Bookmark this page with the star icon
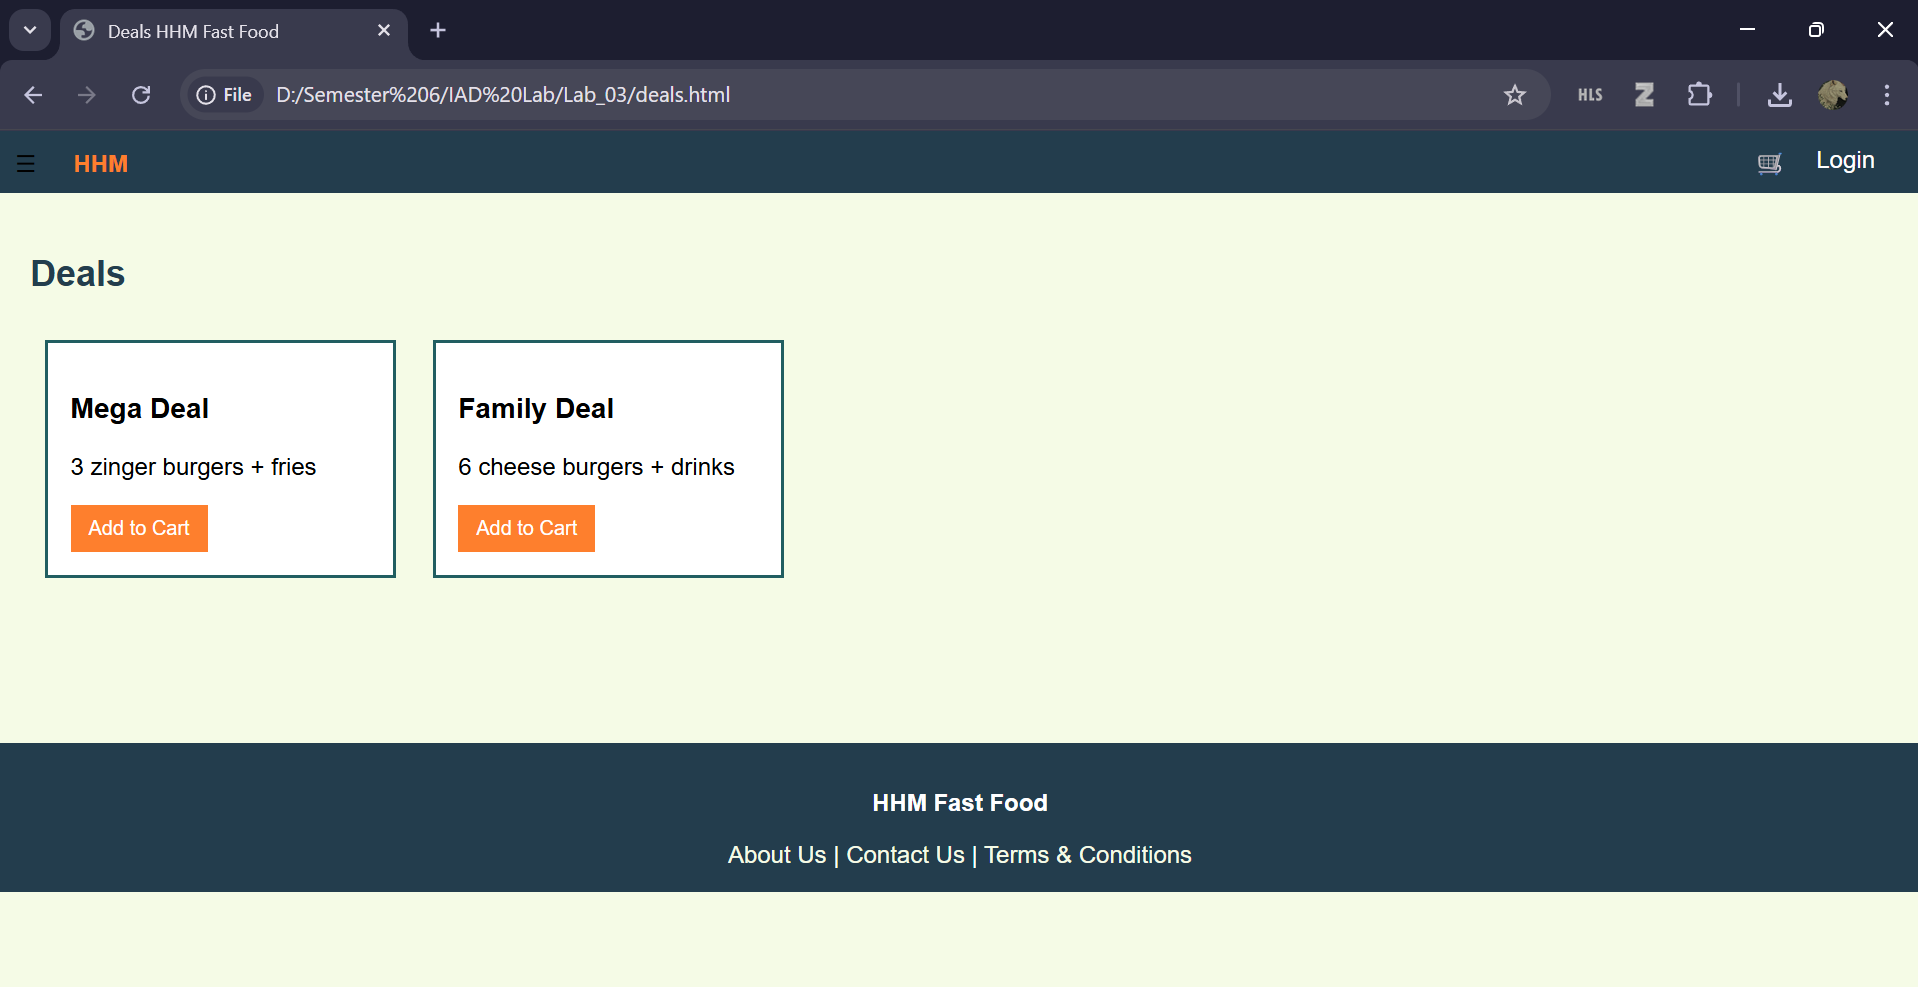 1515,95
